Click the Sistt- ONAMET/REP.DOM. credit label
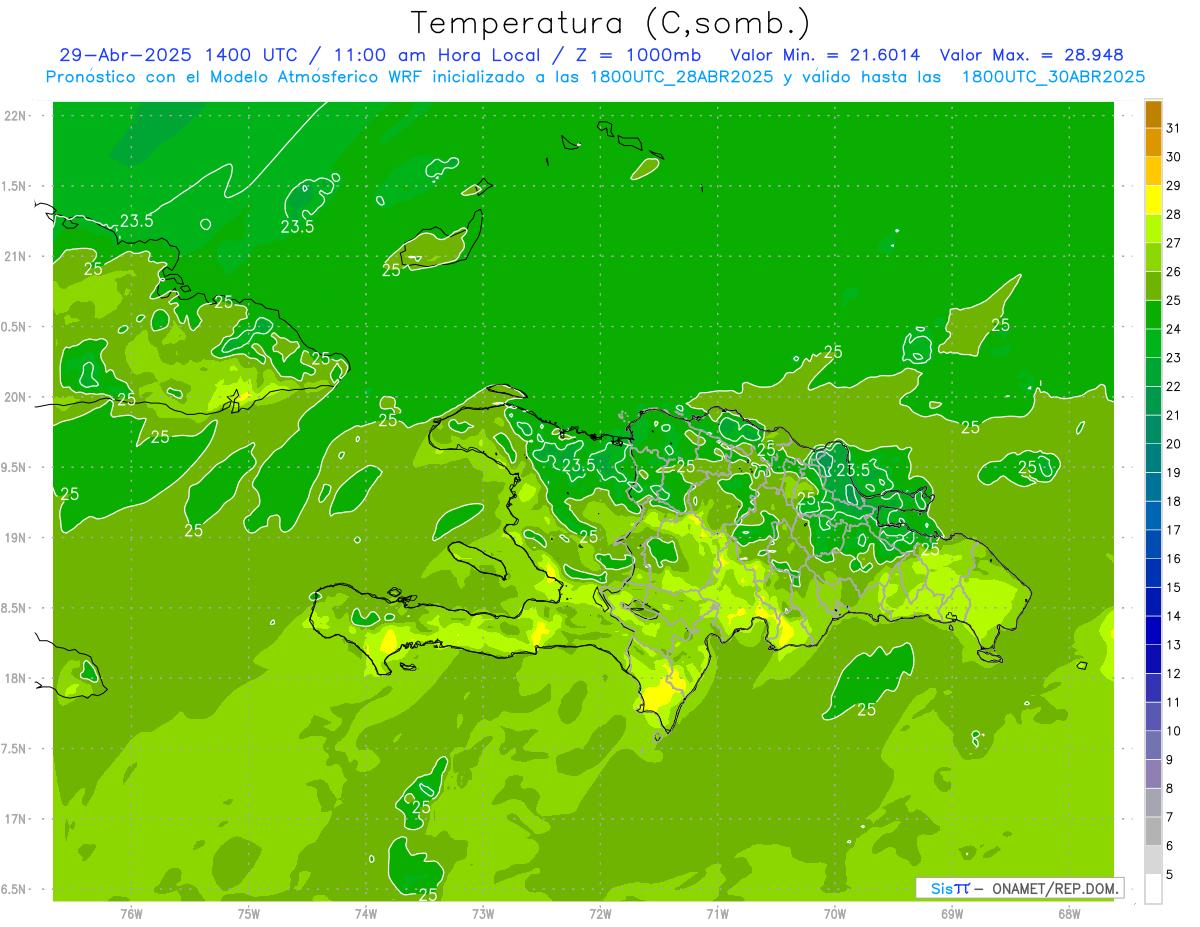 point(1019,888)
